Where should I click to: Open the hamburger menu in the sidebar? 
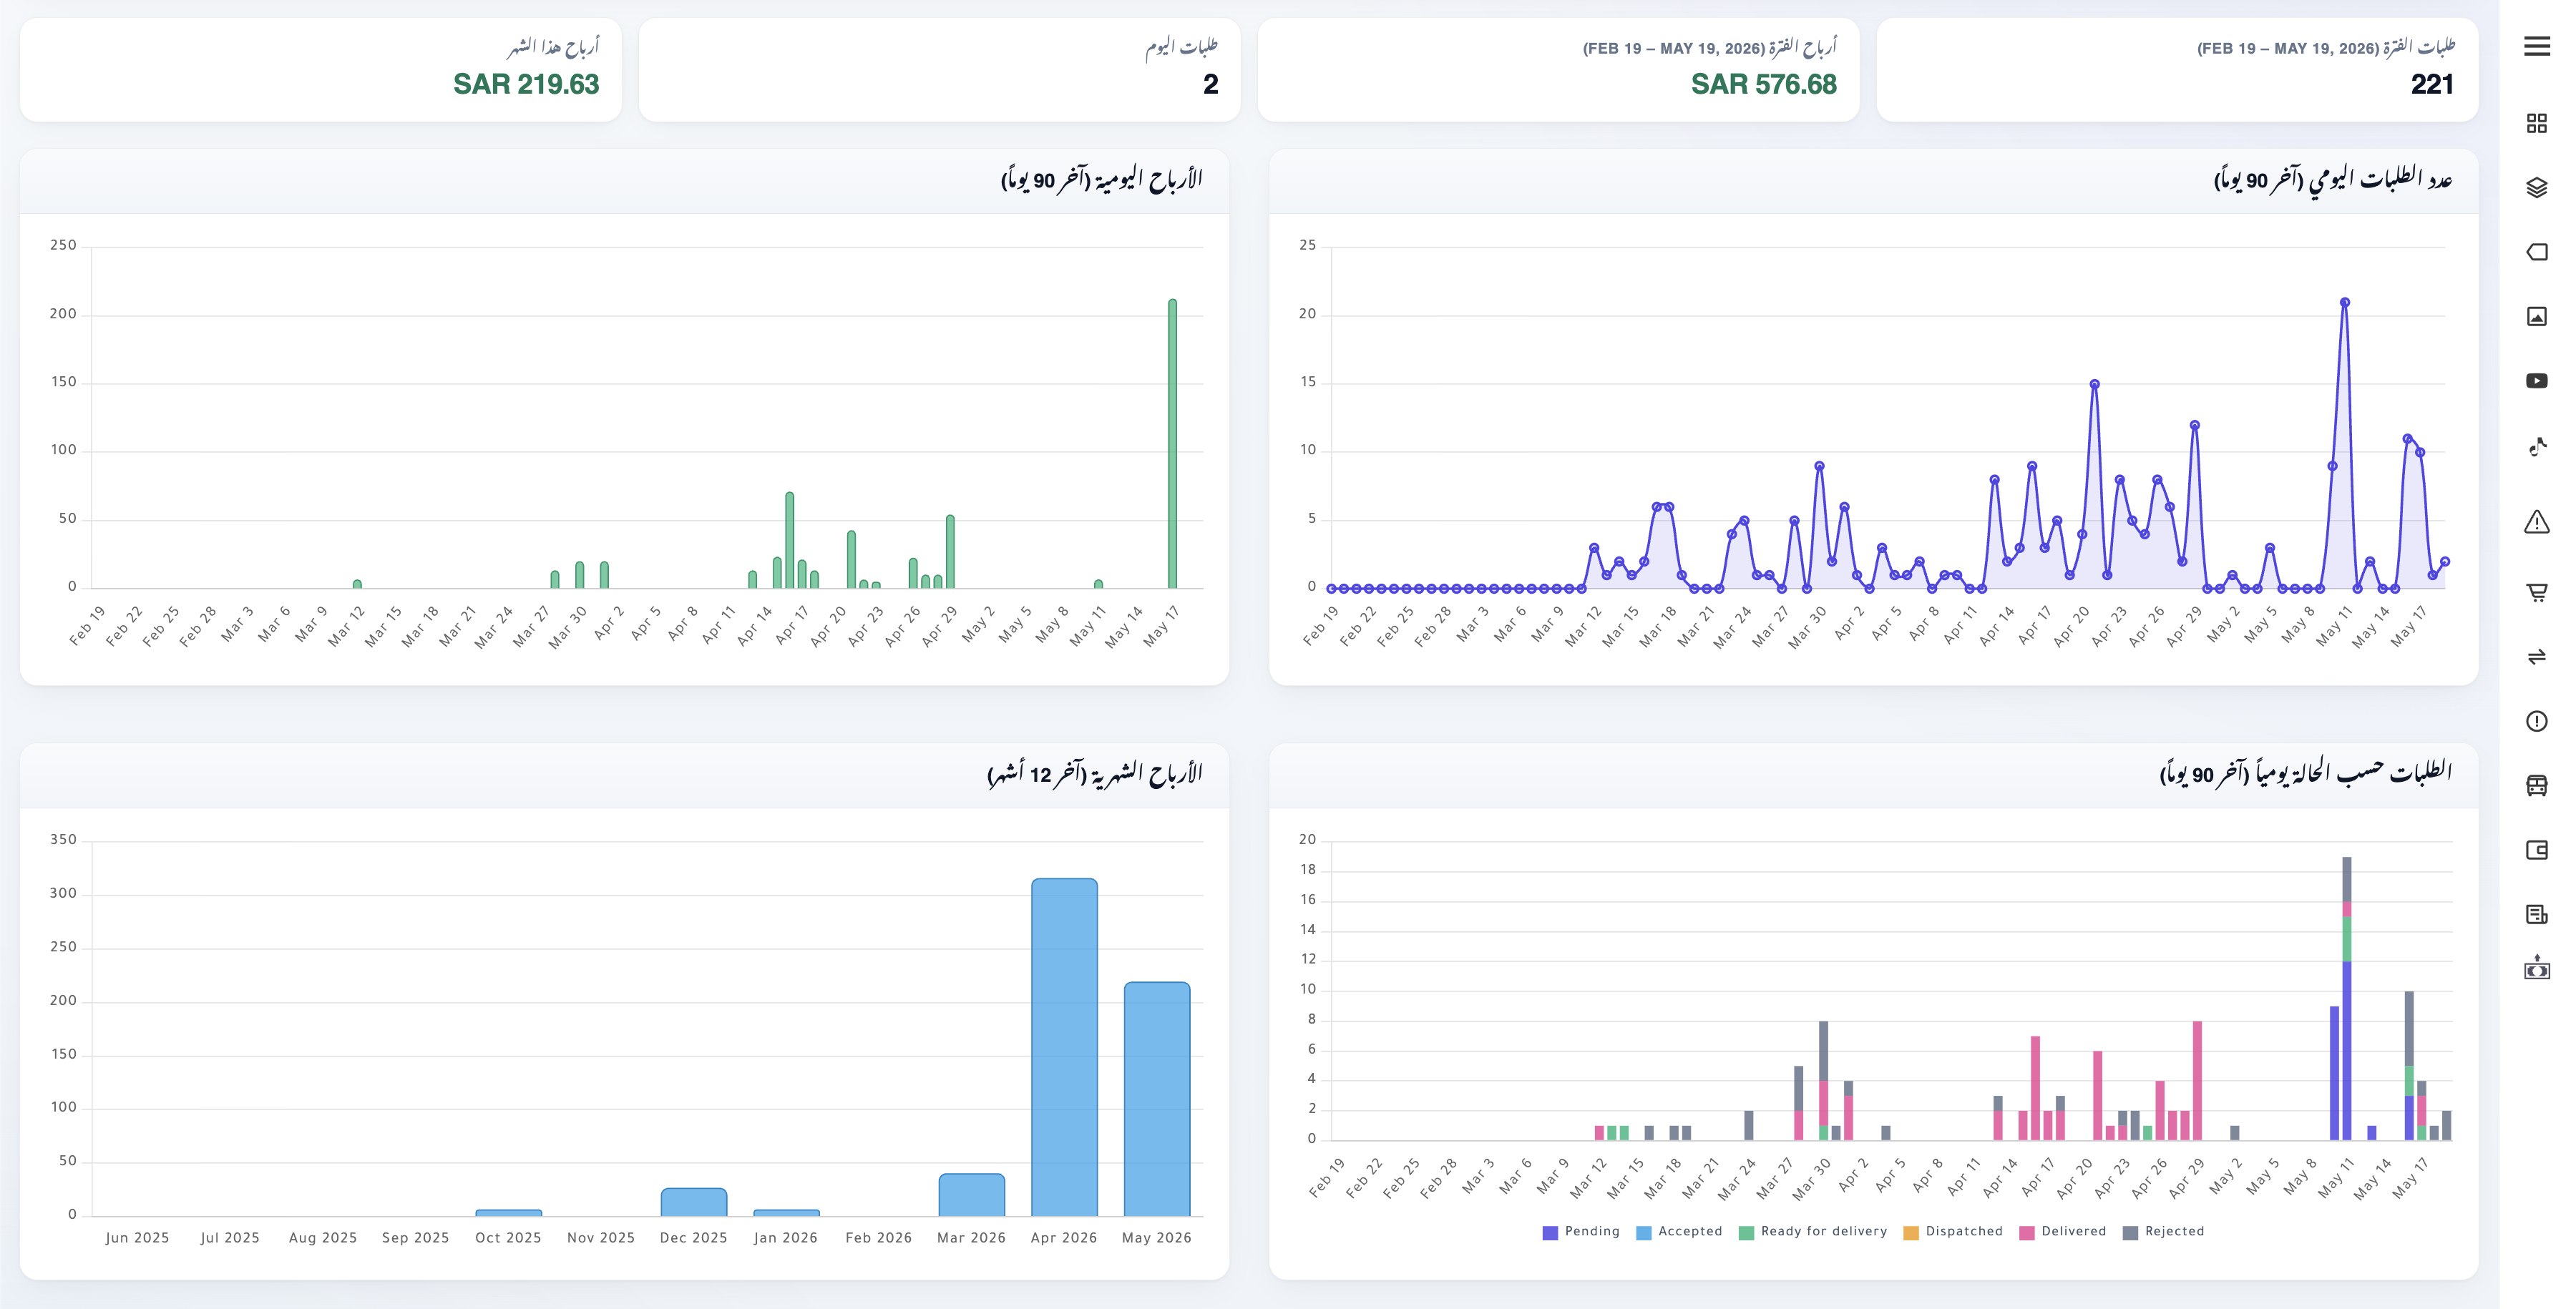(x=2536, y=46)
